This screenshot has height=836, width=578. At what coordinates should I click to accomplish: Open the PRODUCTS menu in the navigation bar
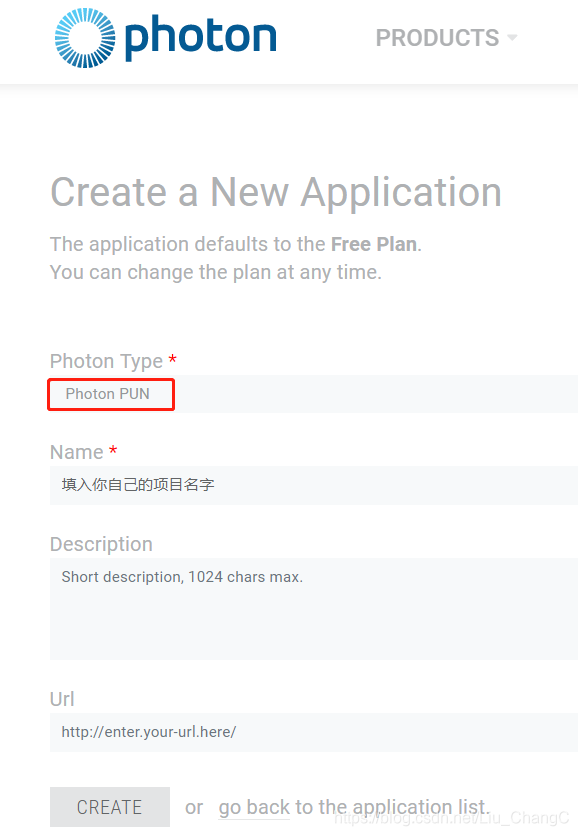point(438,38)
